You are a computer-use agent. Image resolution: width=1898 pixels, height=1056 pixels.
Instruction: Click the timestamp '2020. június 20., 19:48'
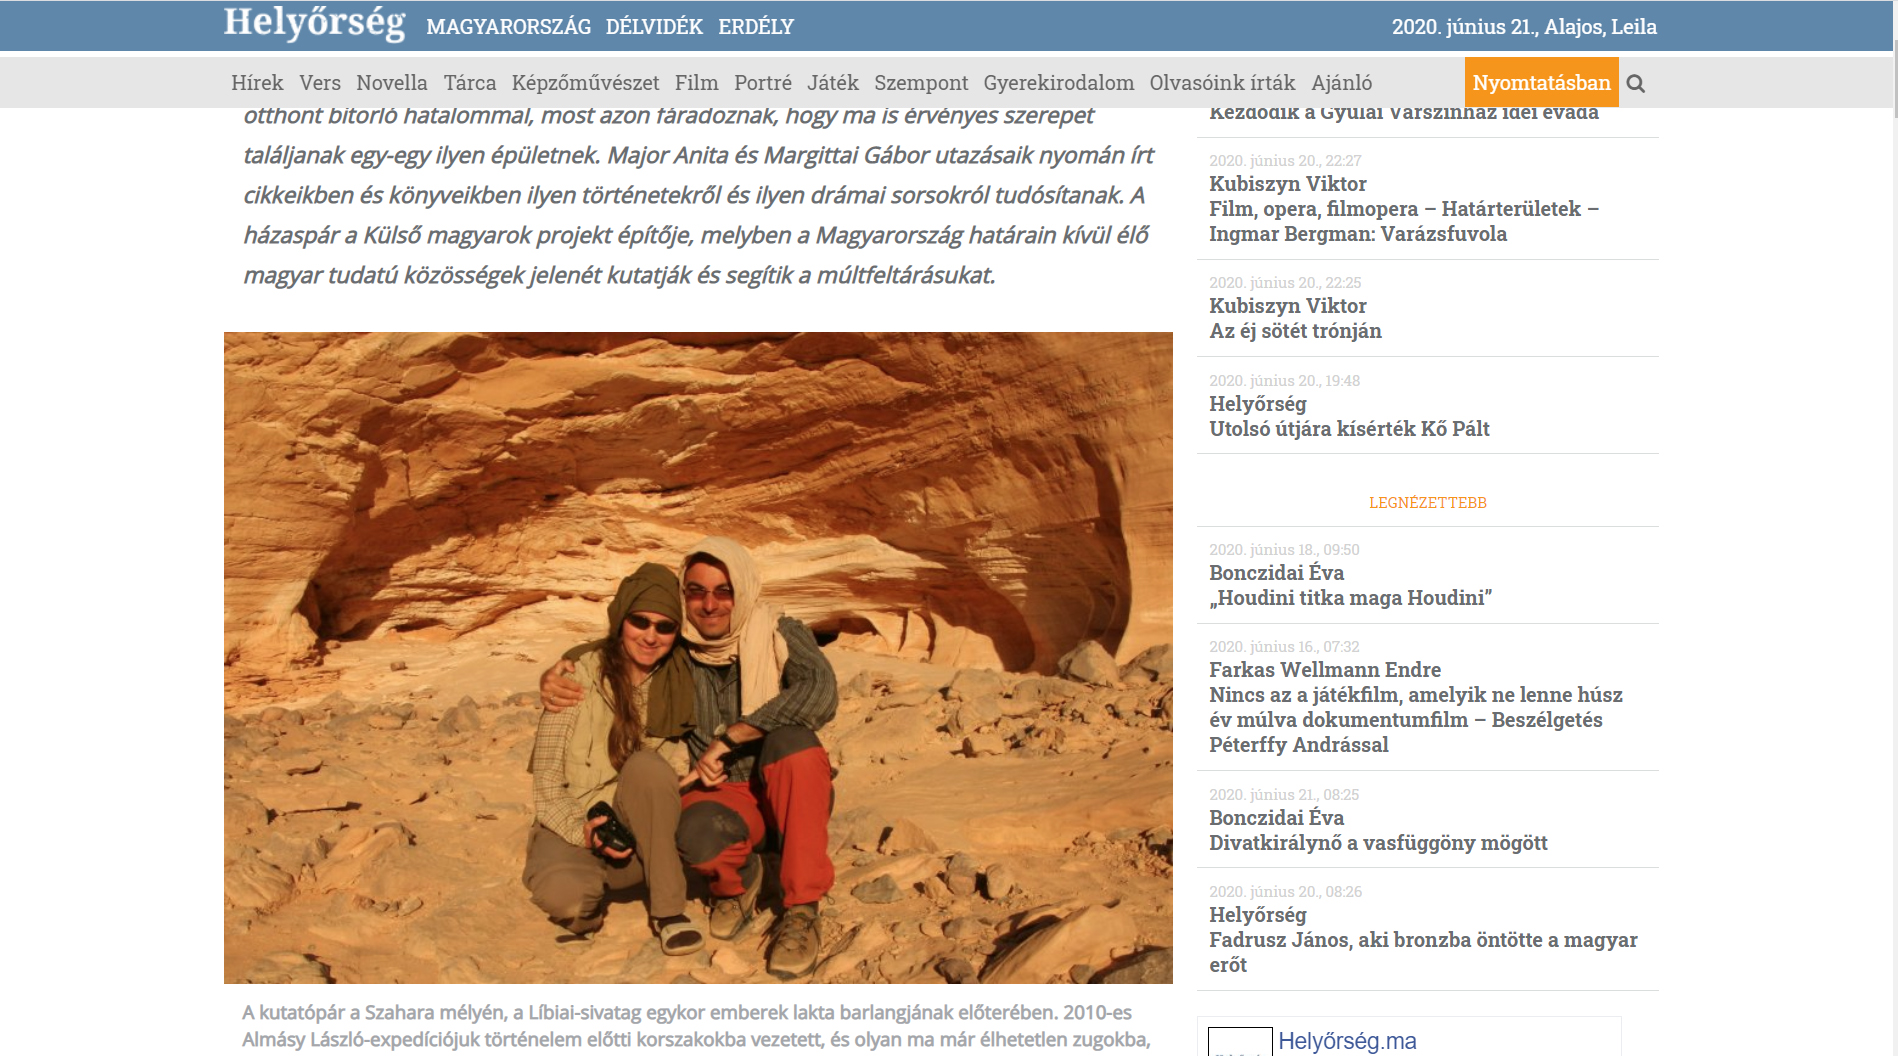(x=1284, y=381)
